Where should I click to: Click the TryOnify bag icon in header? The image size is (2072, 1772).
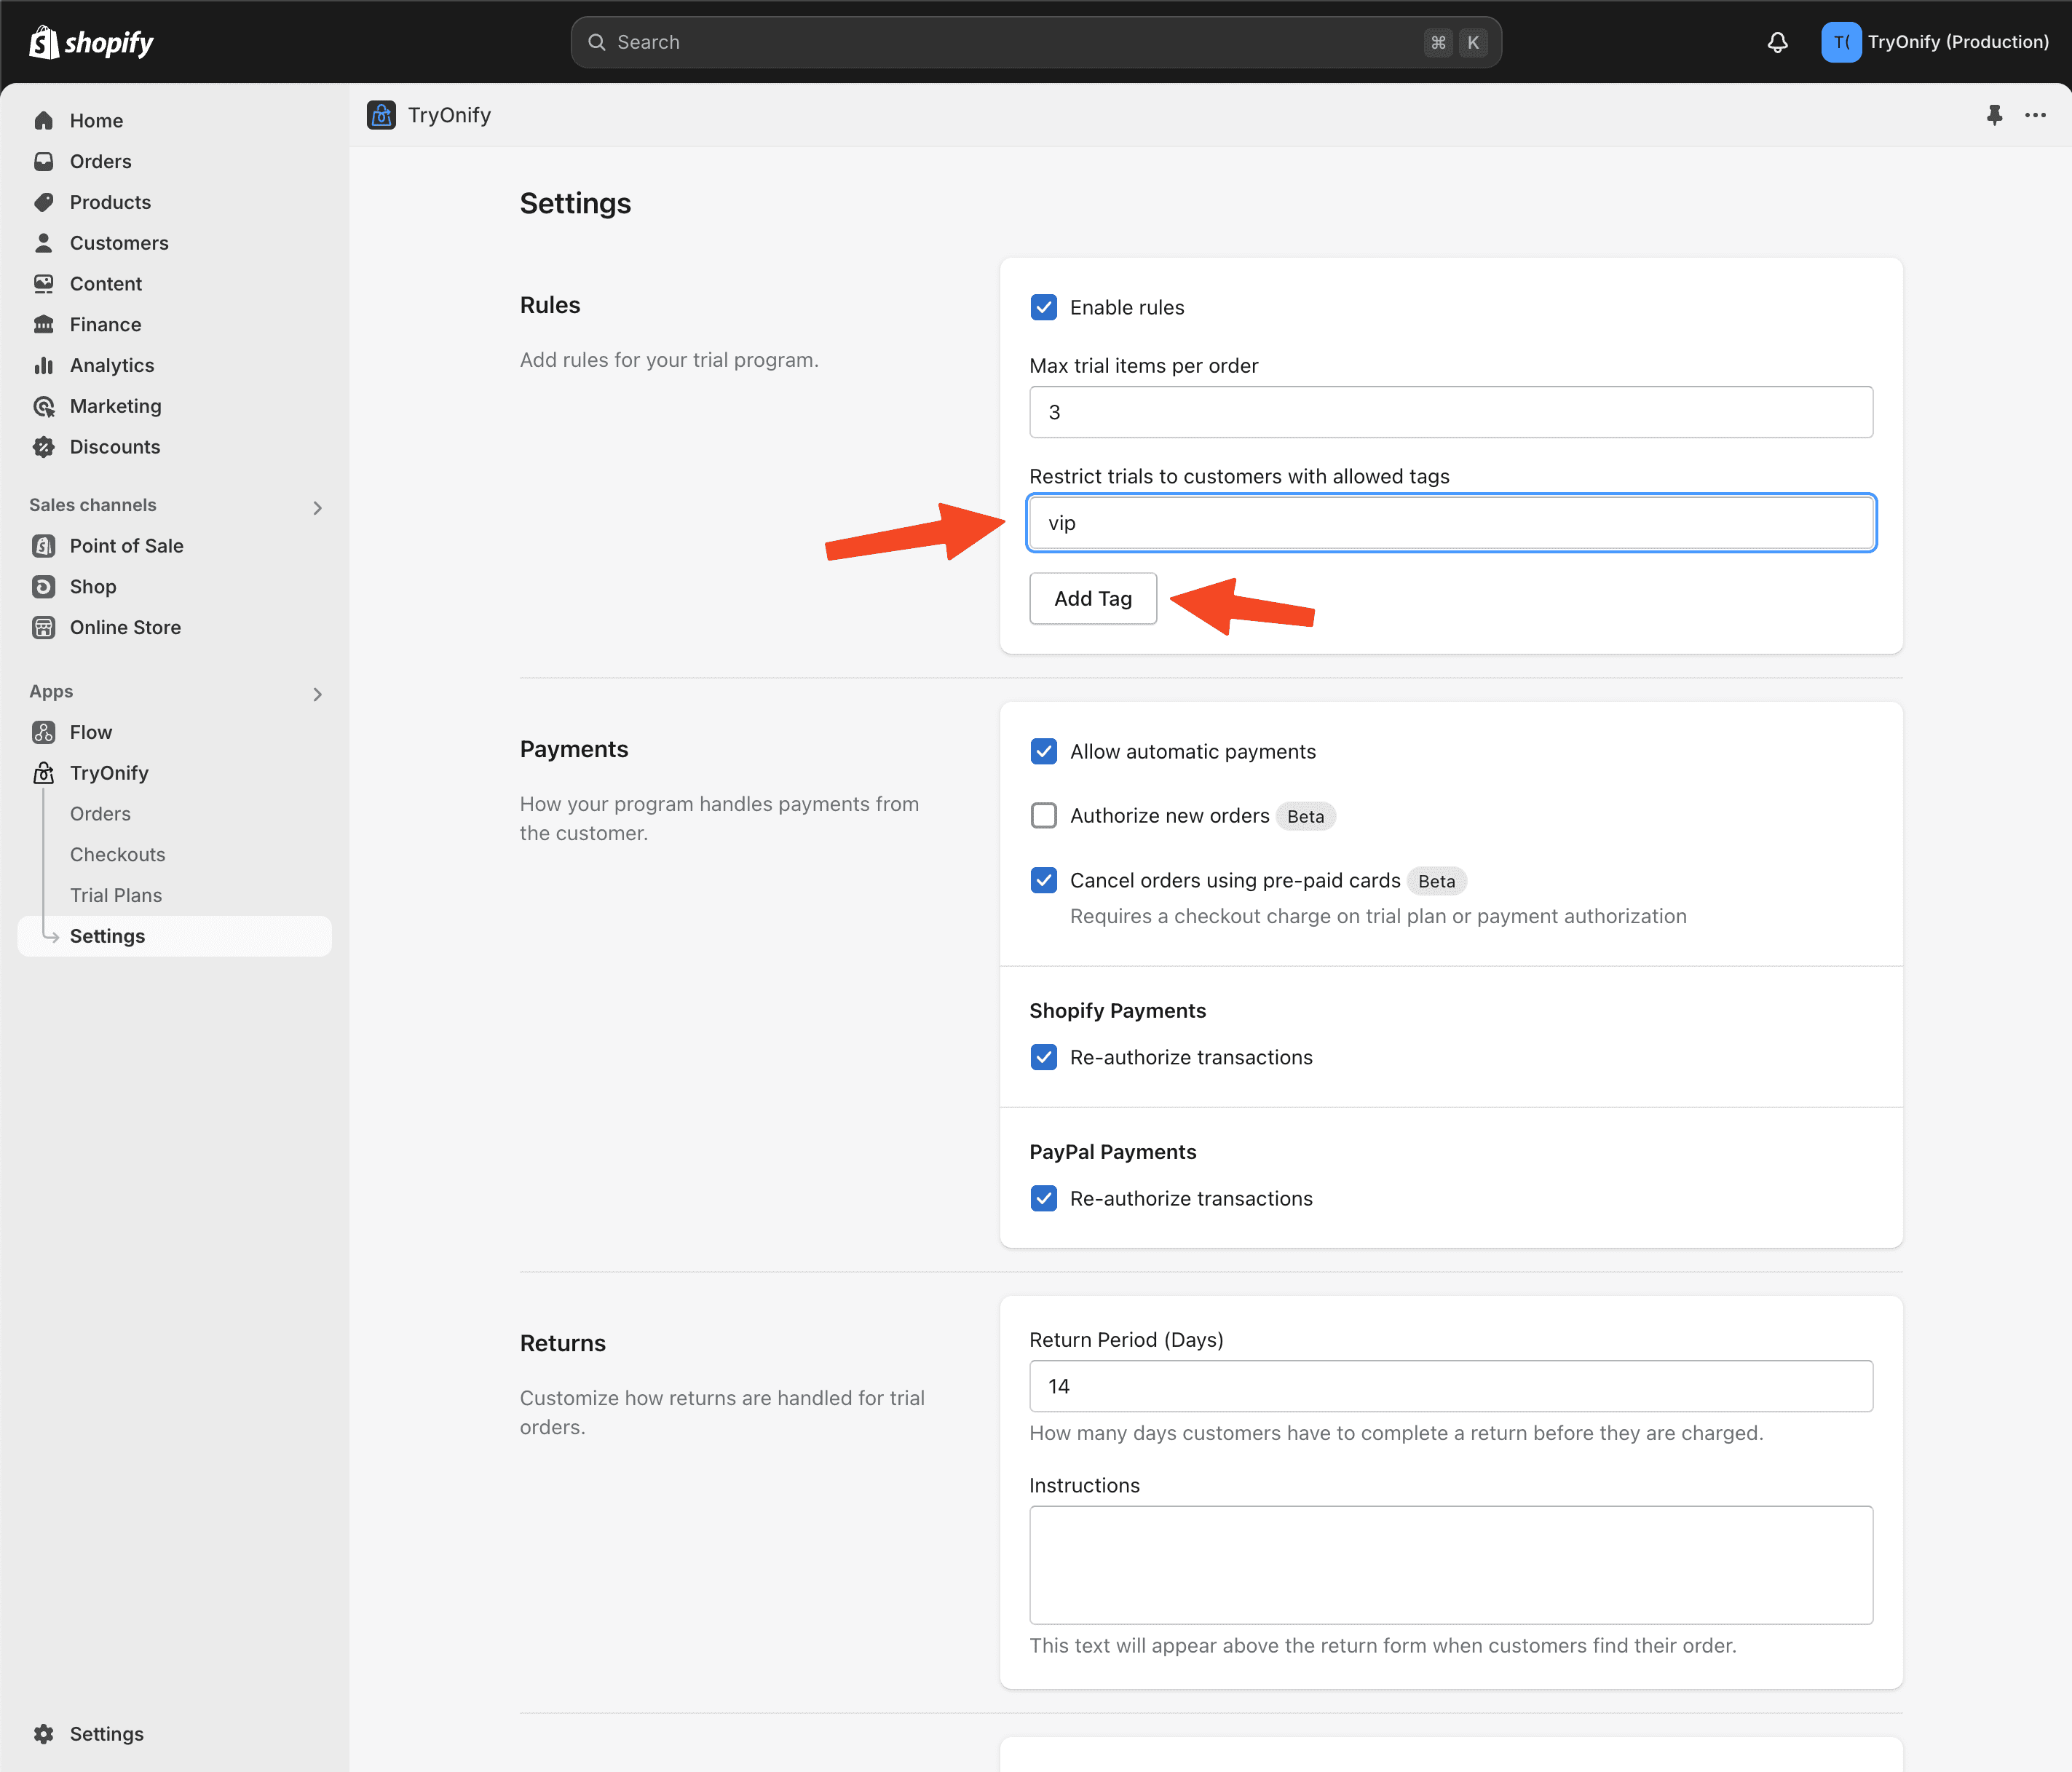pyautogui.click(x=381, y=115)
